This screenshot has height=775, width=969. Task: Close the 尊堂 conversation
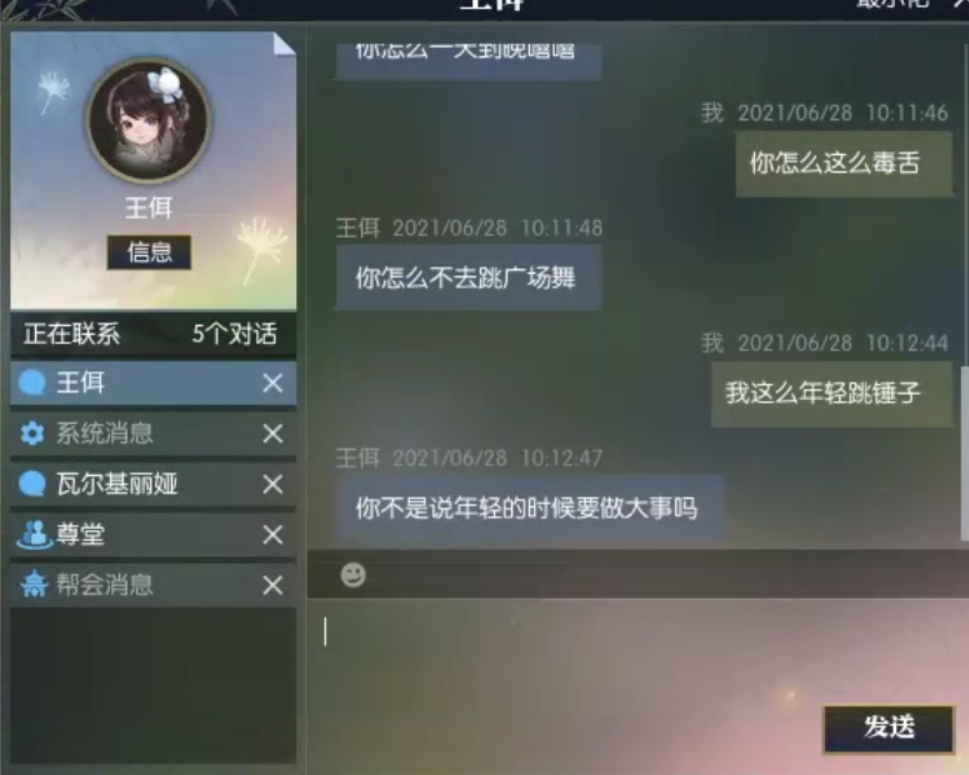[x=273, y=535]
